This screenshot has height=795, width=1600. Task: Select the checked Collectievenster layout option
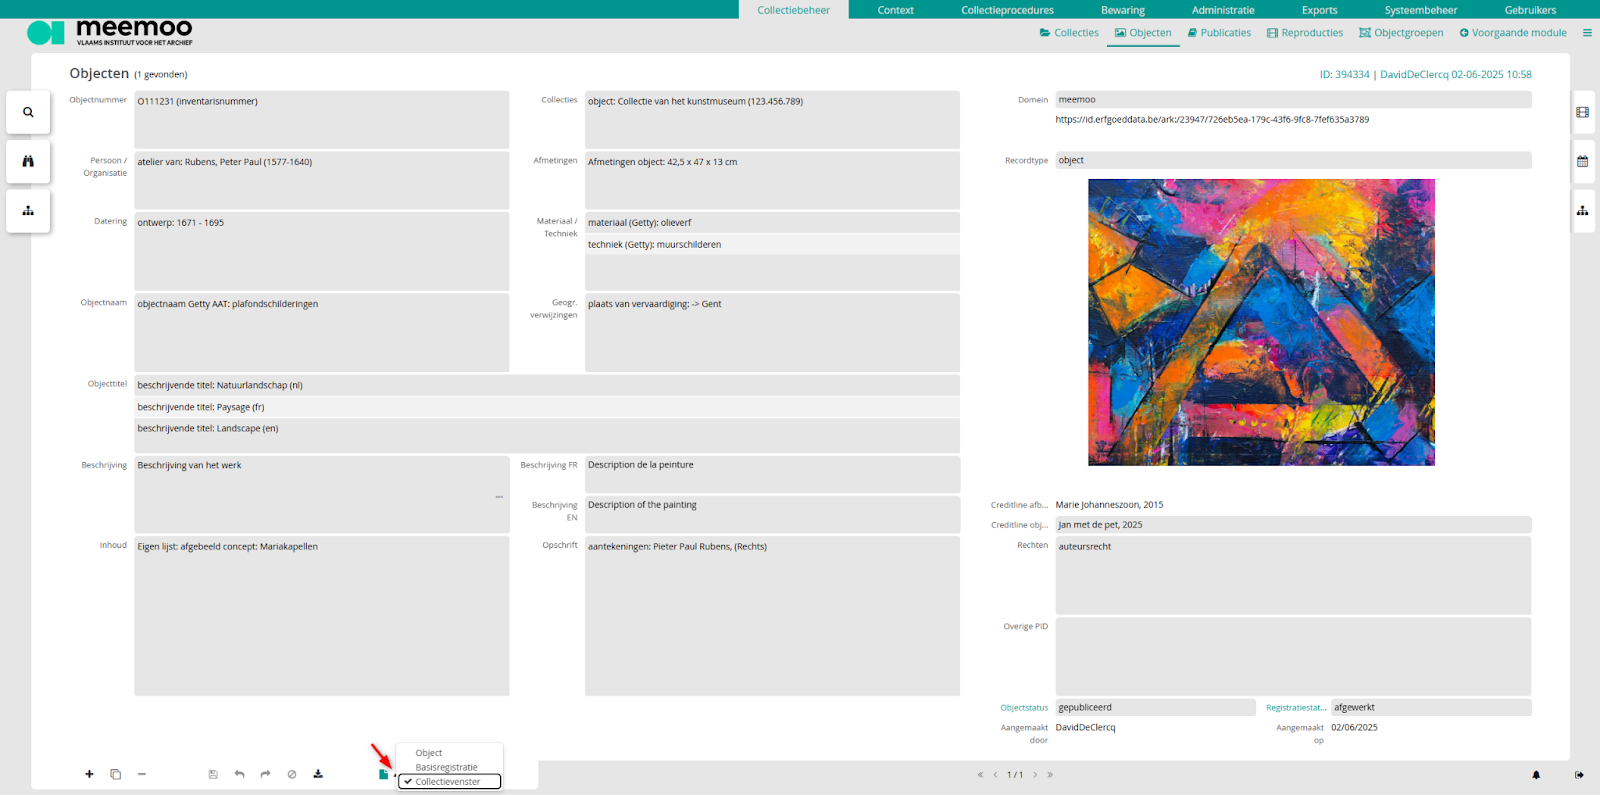coord(449,782)
